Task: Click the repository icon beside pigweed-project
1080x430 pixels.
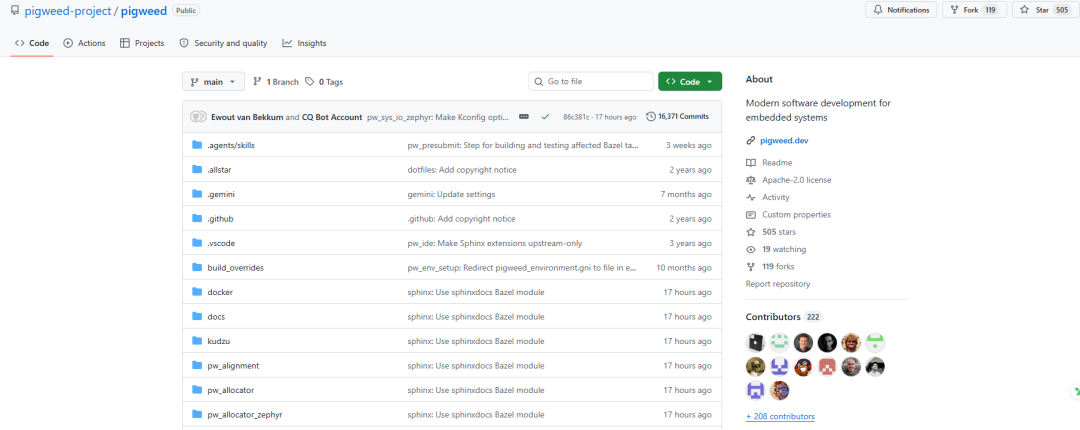Action: (15, 10)
